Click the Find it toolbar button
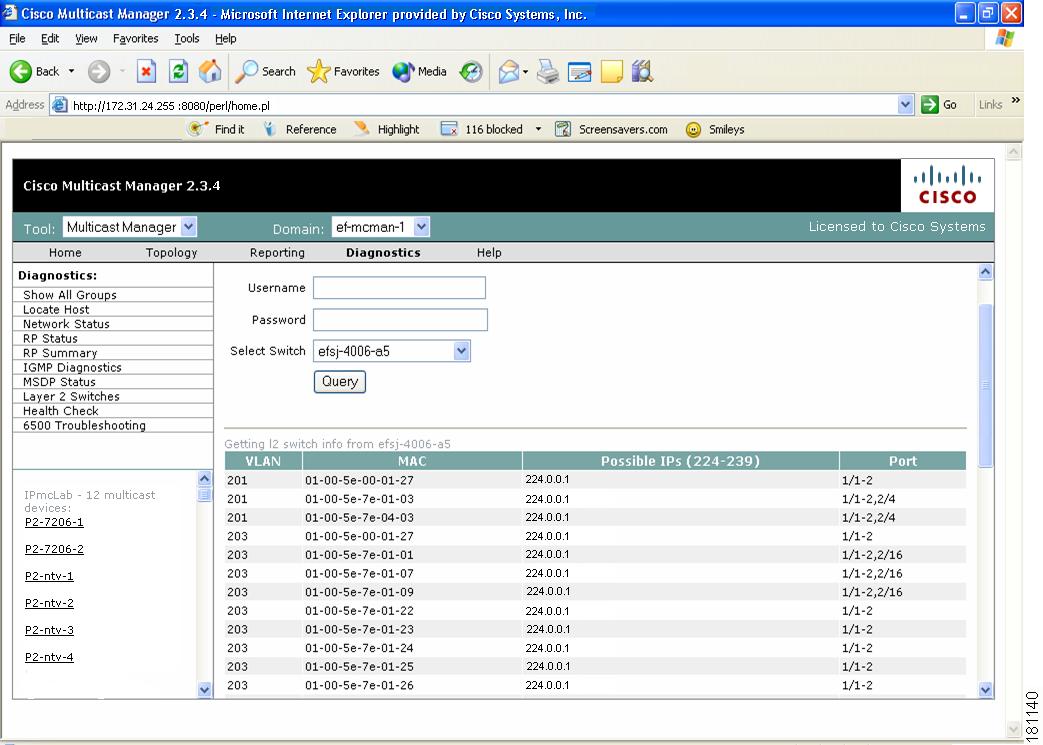Screen dimensions: 1043x745 (x=216, y=129)
